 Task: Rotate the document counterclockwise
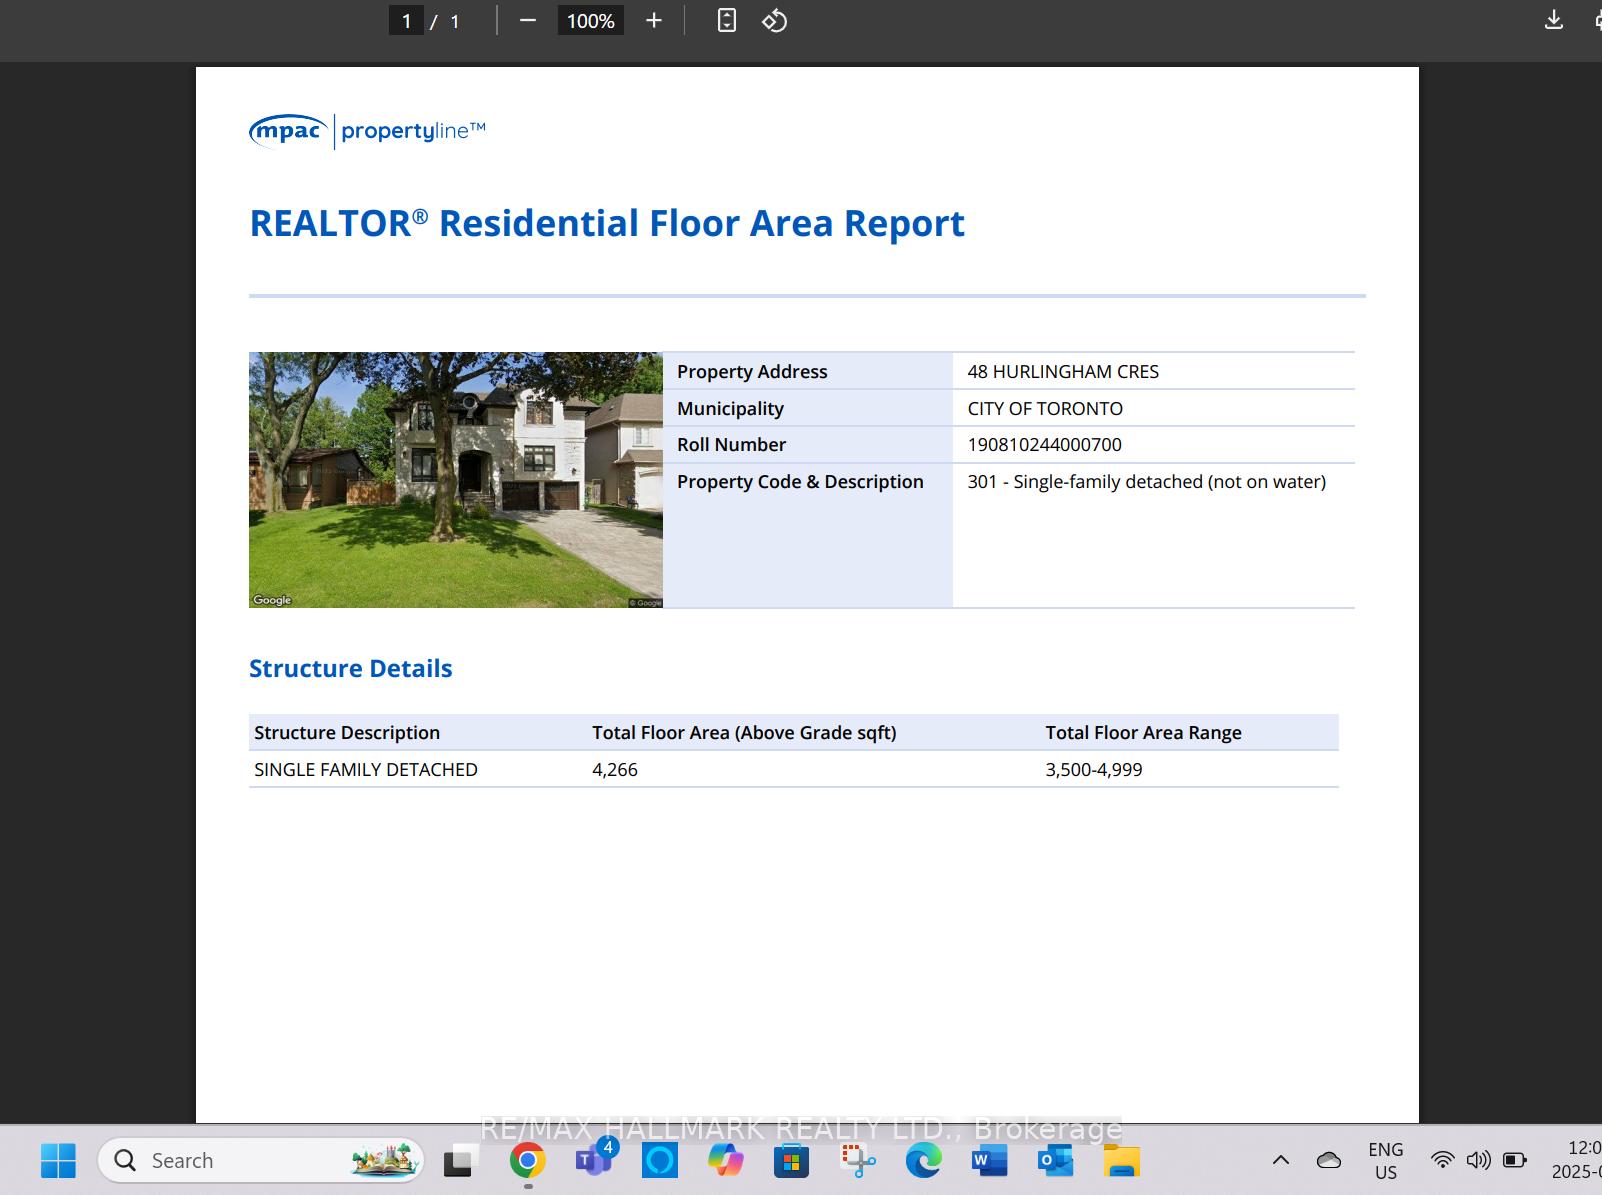(x=775, y=20)
